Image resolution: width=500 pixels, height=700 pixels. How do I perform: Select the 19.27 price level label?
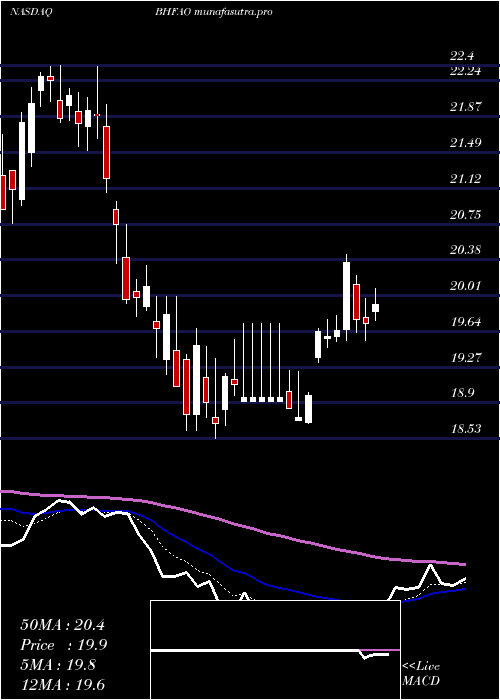466,358
